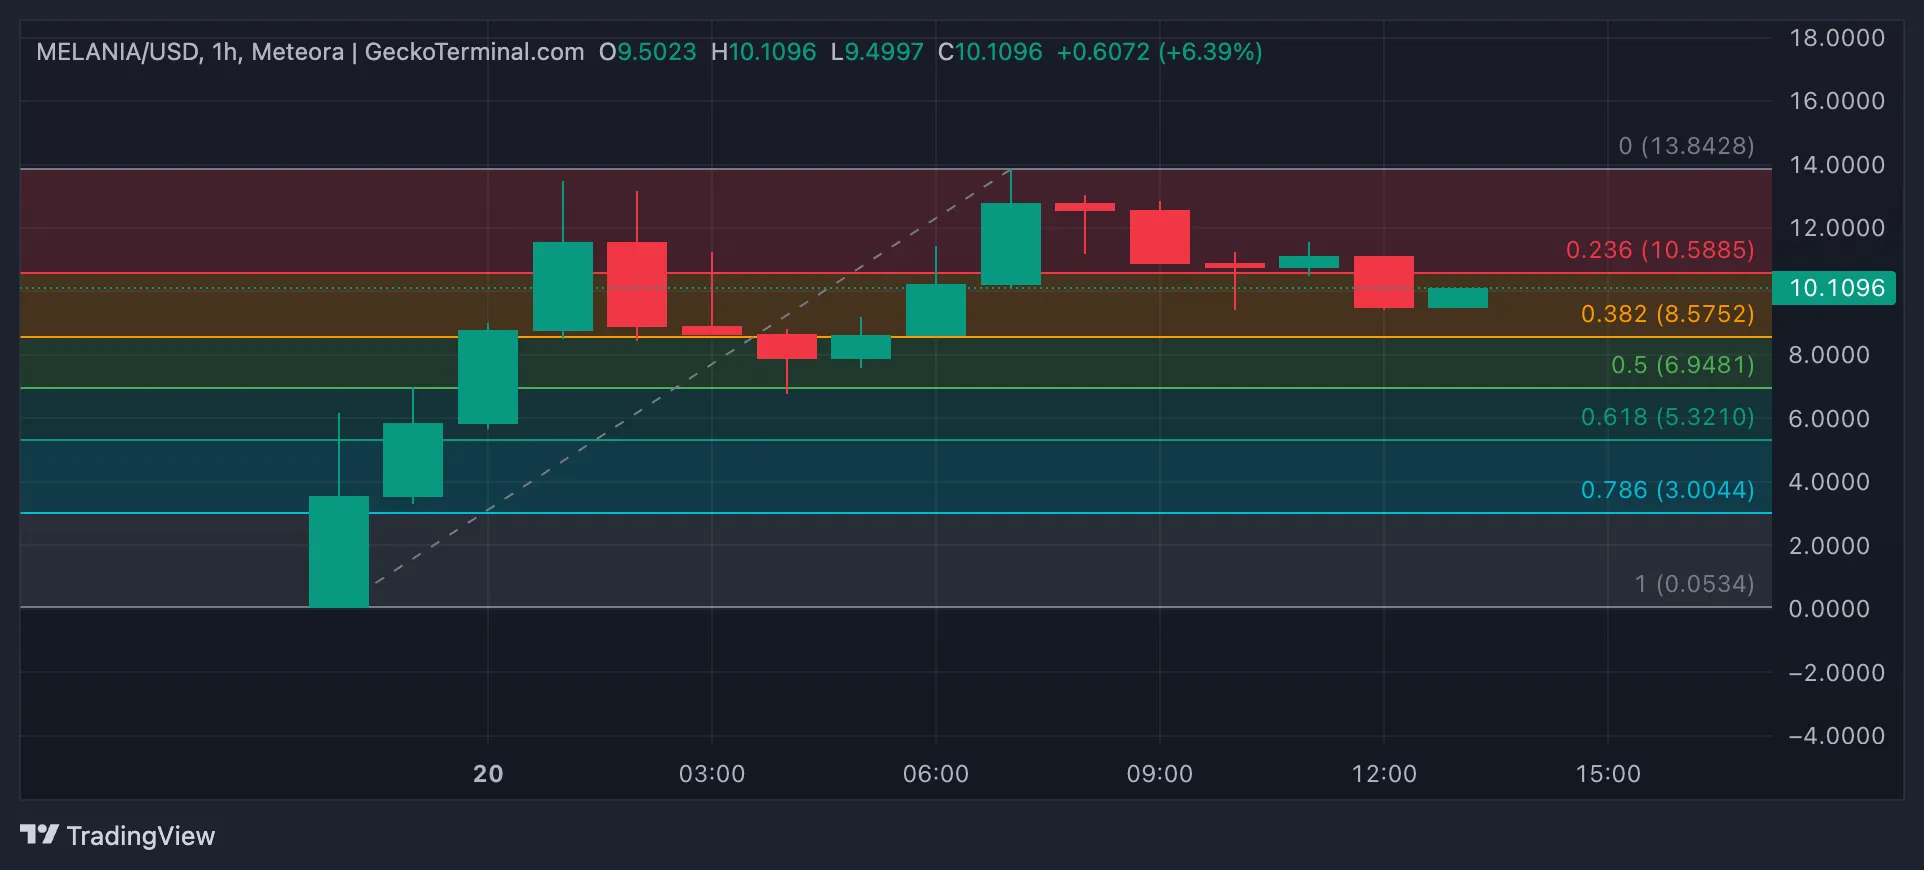The image size is (1924, 870).
Task: Select the 0.236 (10.5885) Fibonacci level label
Action: [1660, 249]
